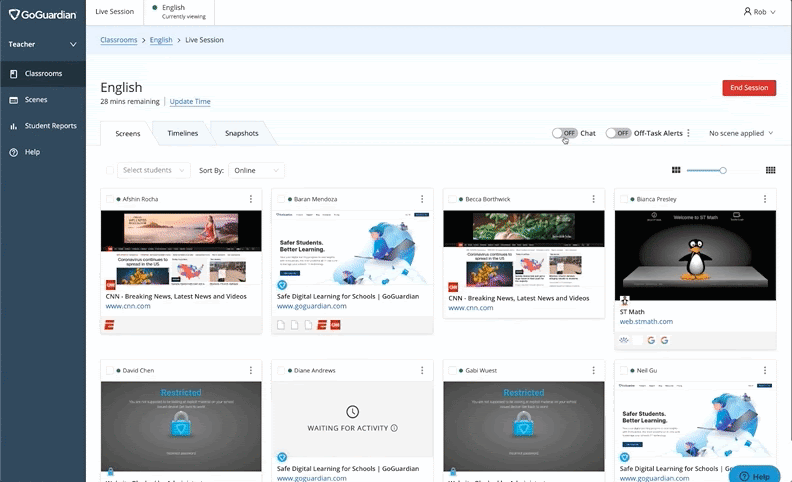Viewport: 792px width, 482px height.
Task: Open the No scene applied dropdown
Action: tap(741, 133)
